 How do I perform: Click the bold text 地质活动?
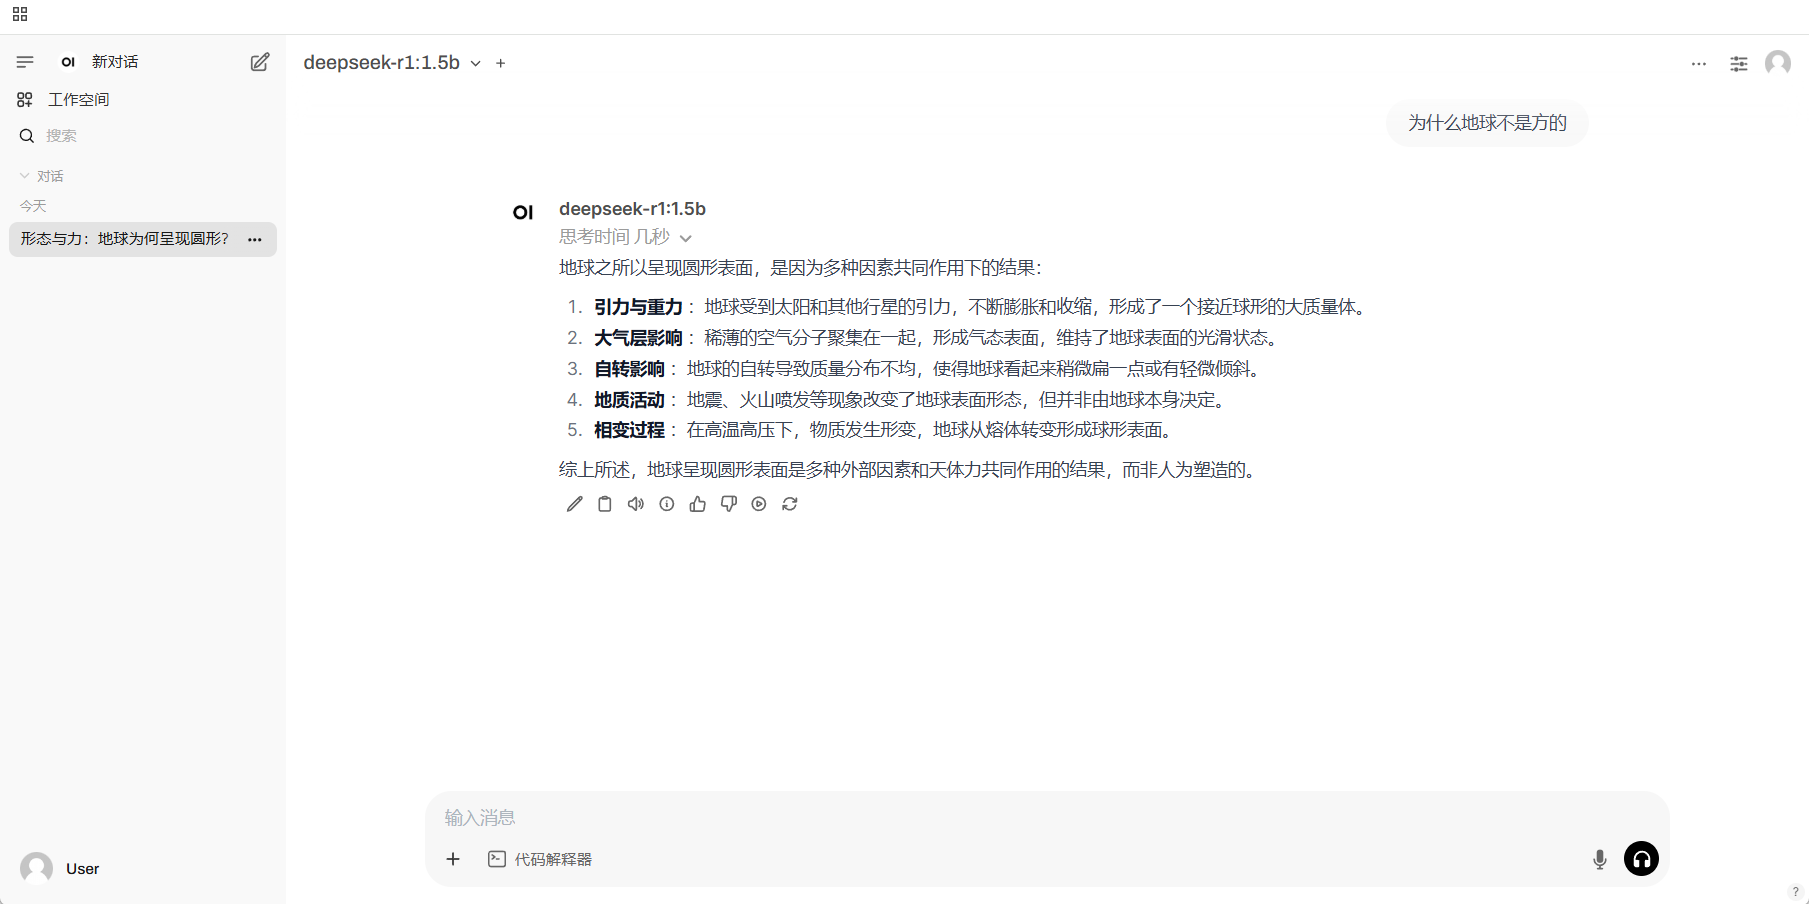[629, 400]
